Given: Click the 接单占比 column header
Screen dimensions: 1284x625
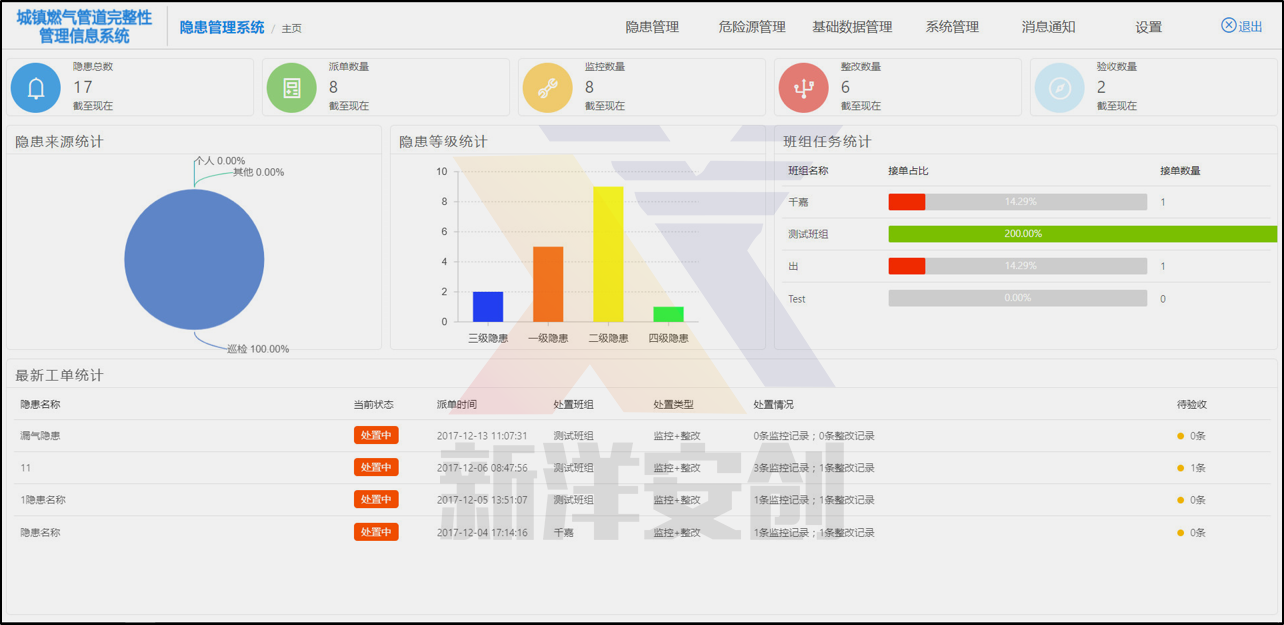Looking at the screenshot, I should pos(908,171).
